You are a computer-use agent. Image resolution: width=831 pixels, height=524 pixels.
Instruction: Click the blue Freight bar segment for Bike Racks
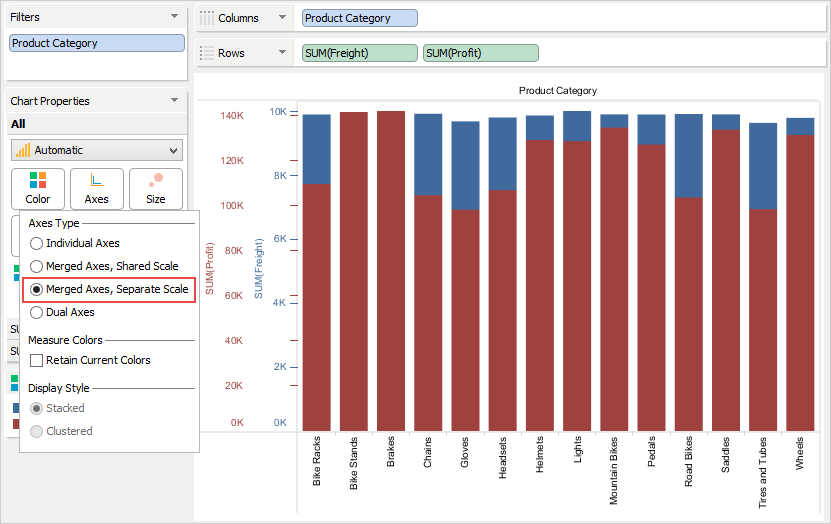tap(316, 149)
